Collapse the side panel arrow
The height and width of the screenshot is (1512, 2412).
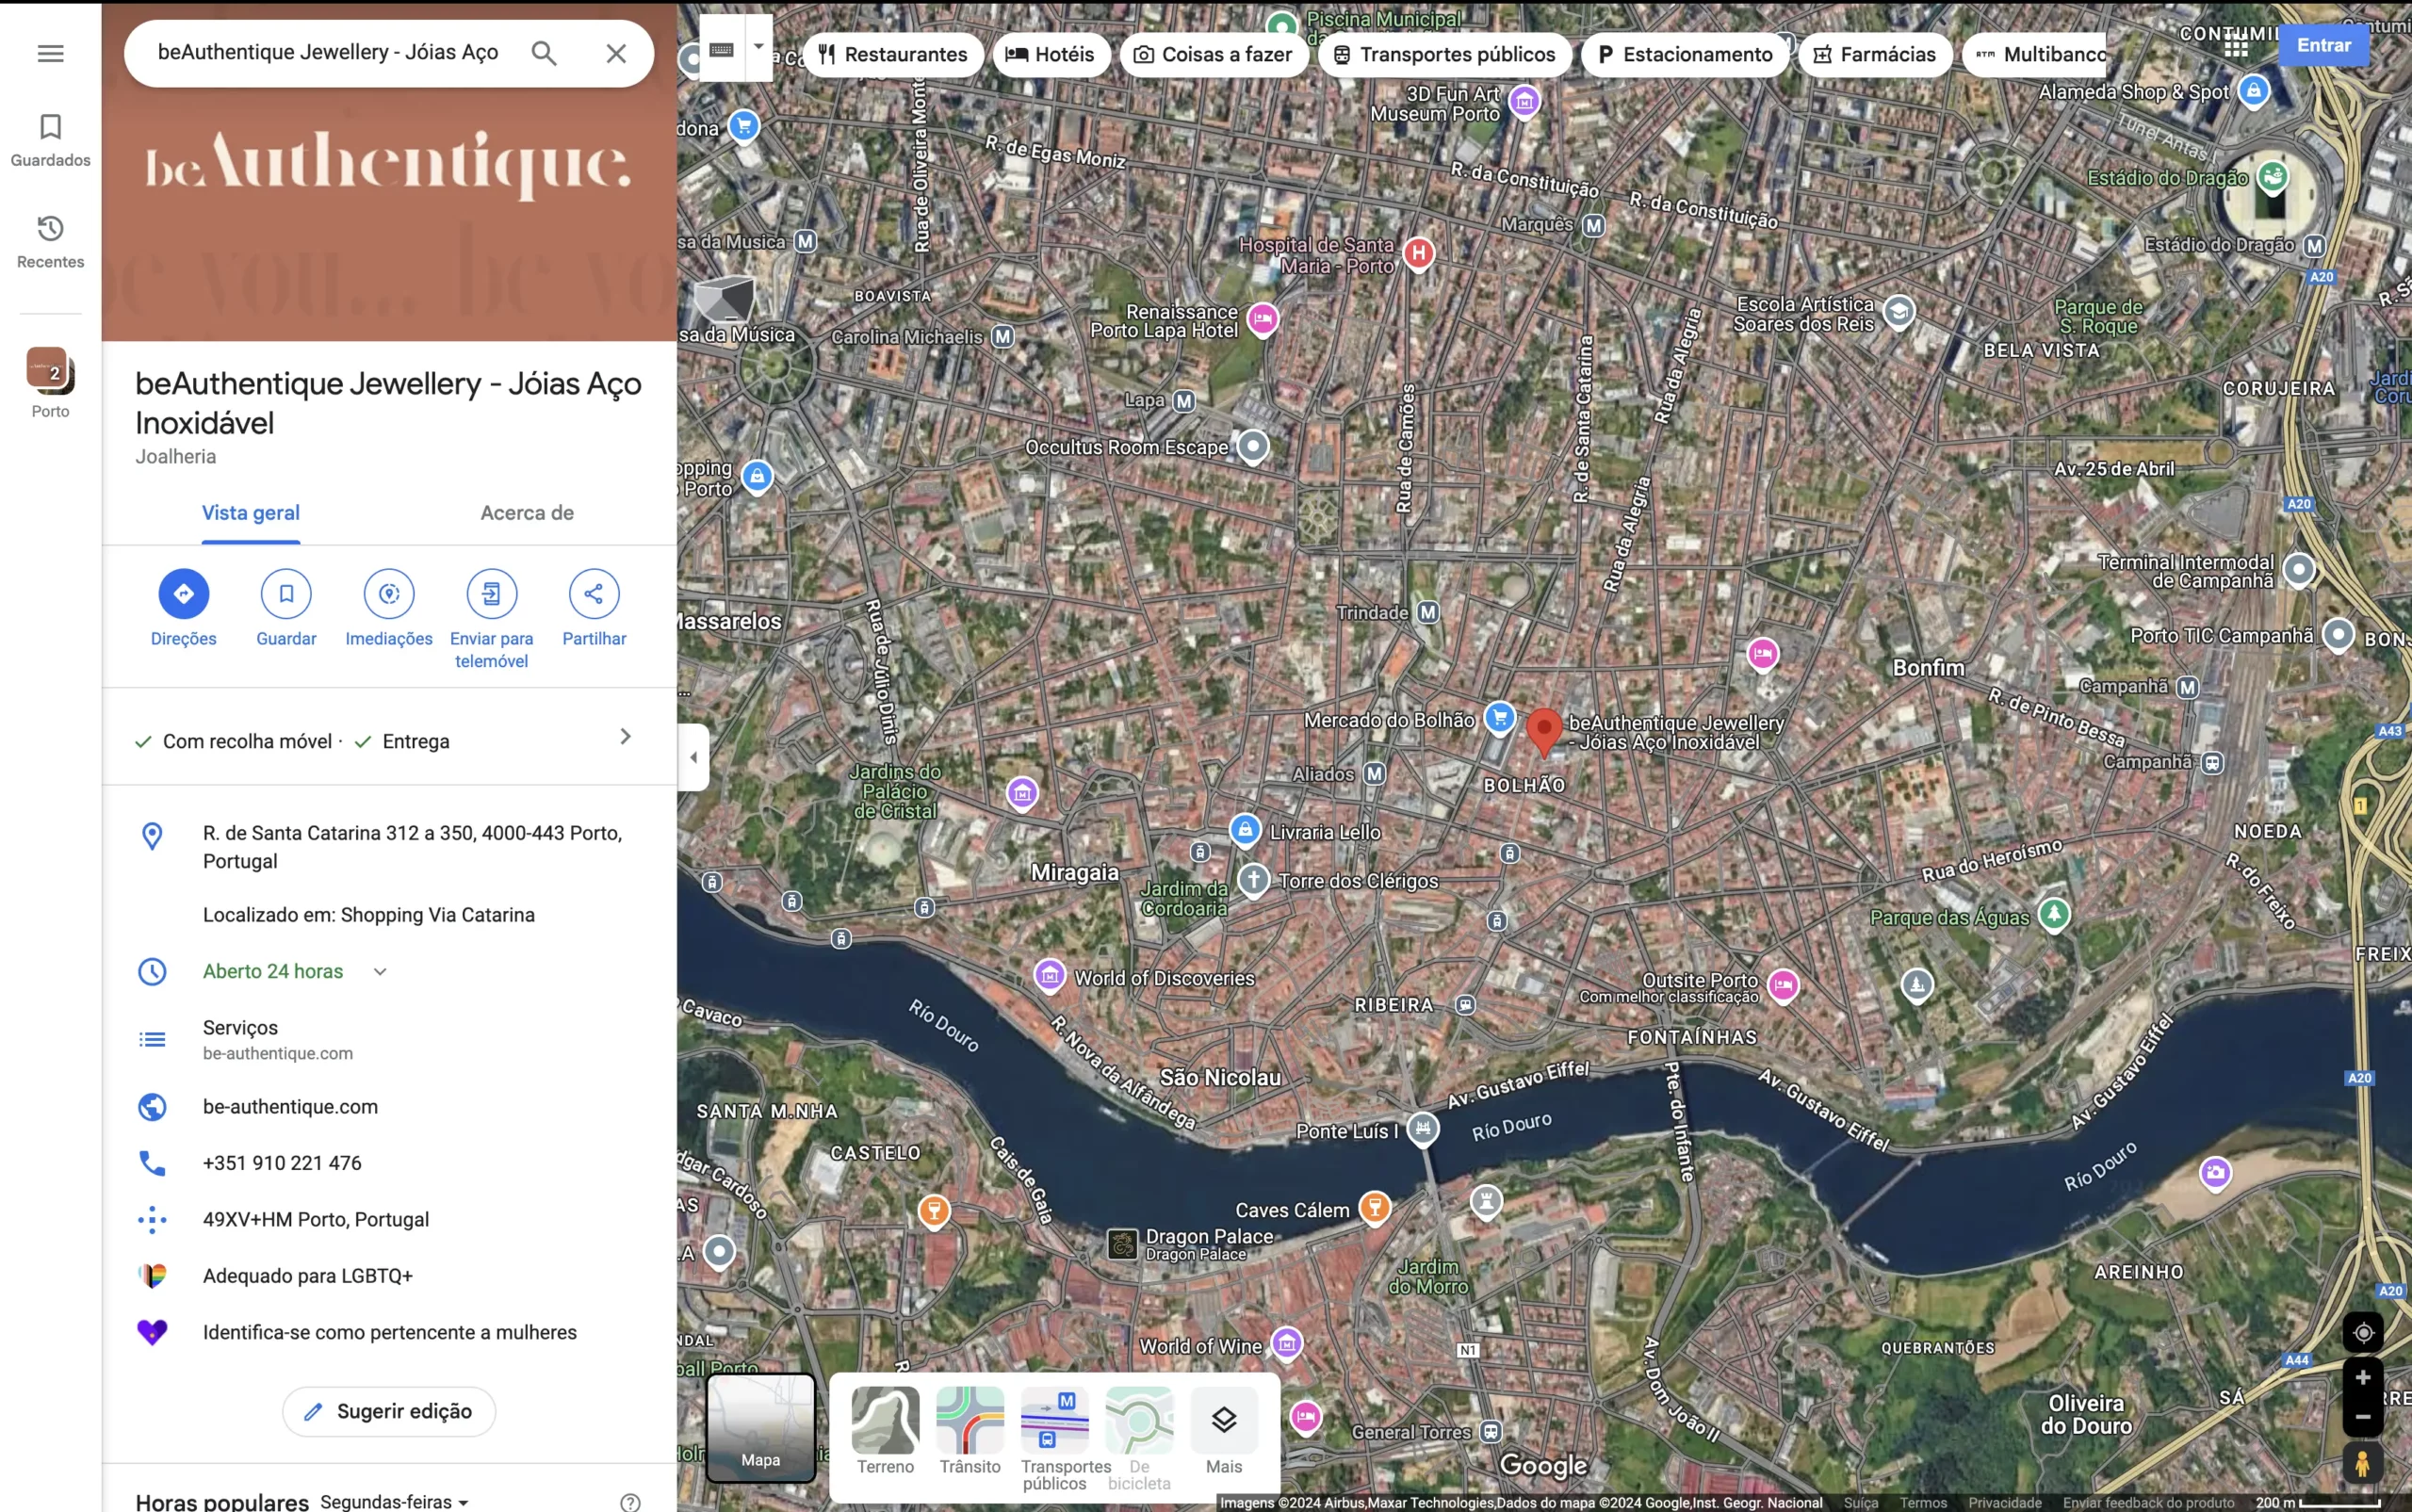point(693,757)
